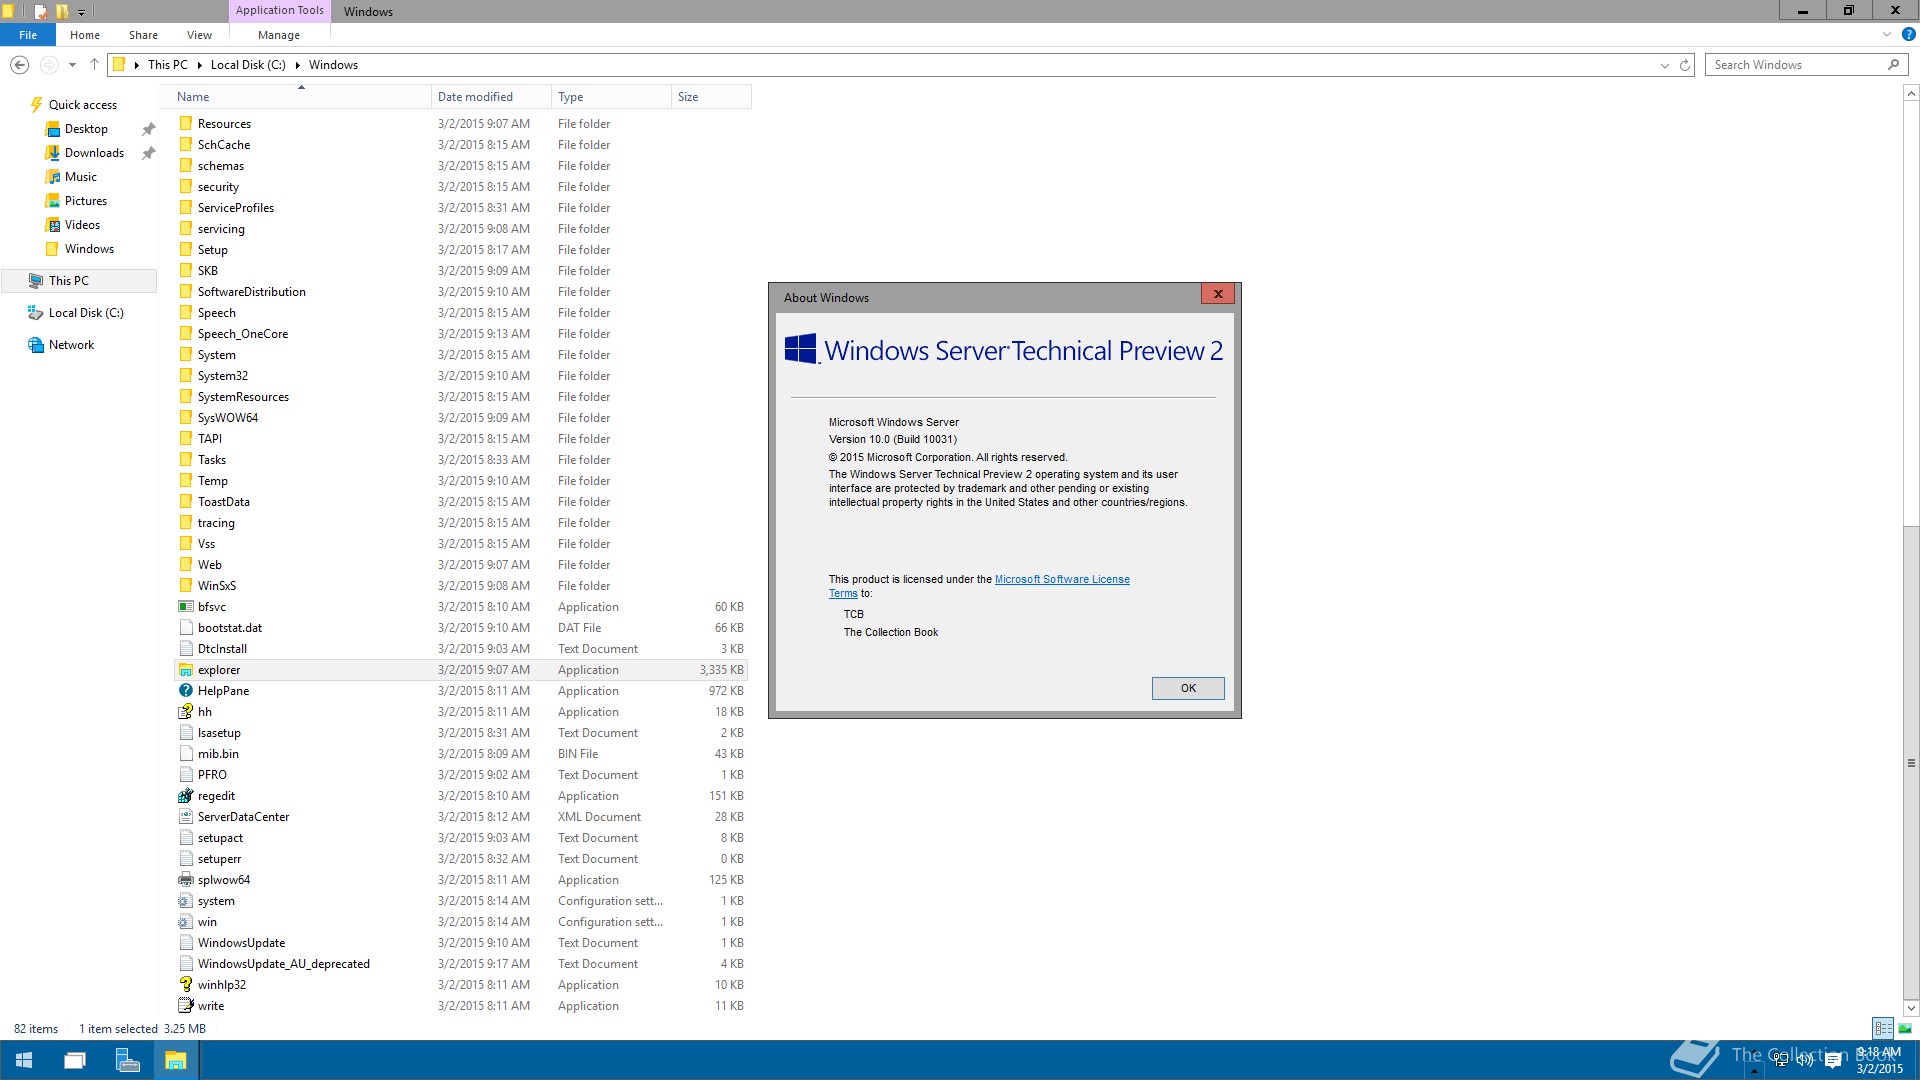Click scrollbar down arrow in file list
This screenshot has width=1920, height=1080.
coord(1911,1008)
